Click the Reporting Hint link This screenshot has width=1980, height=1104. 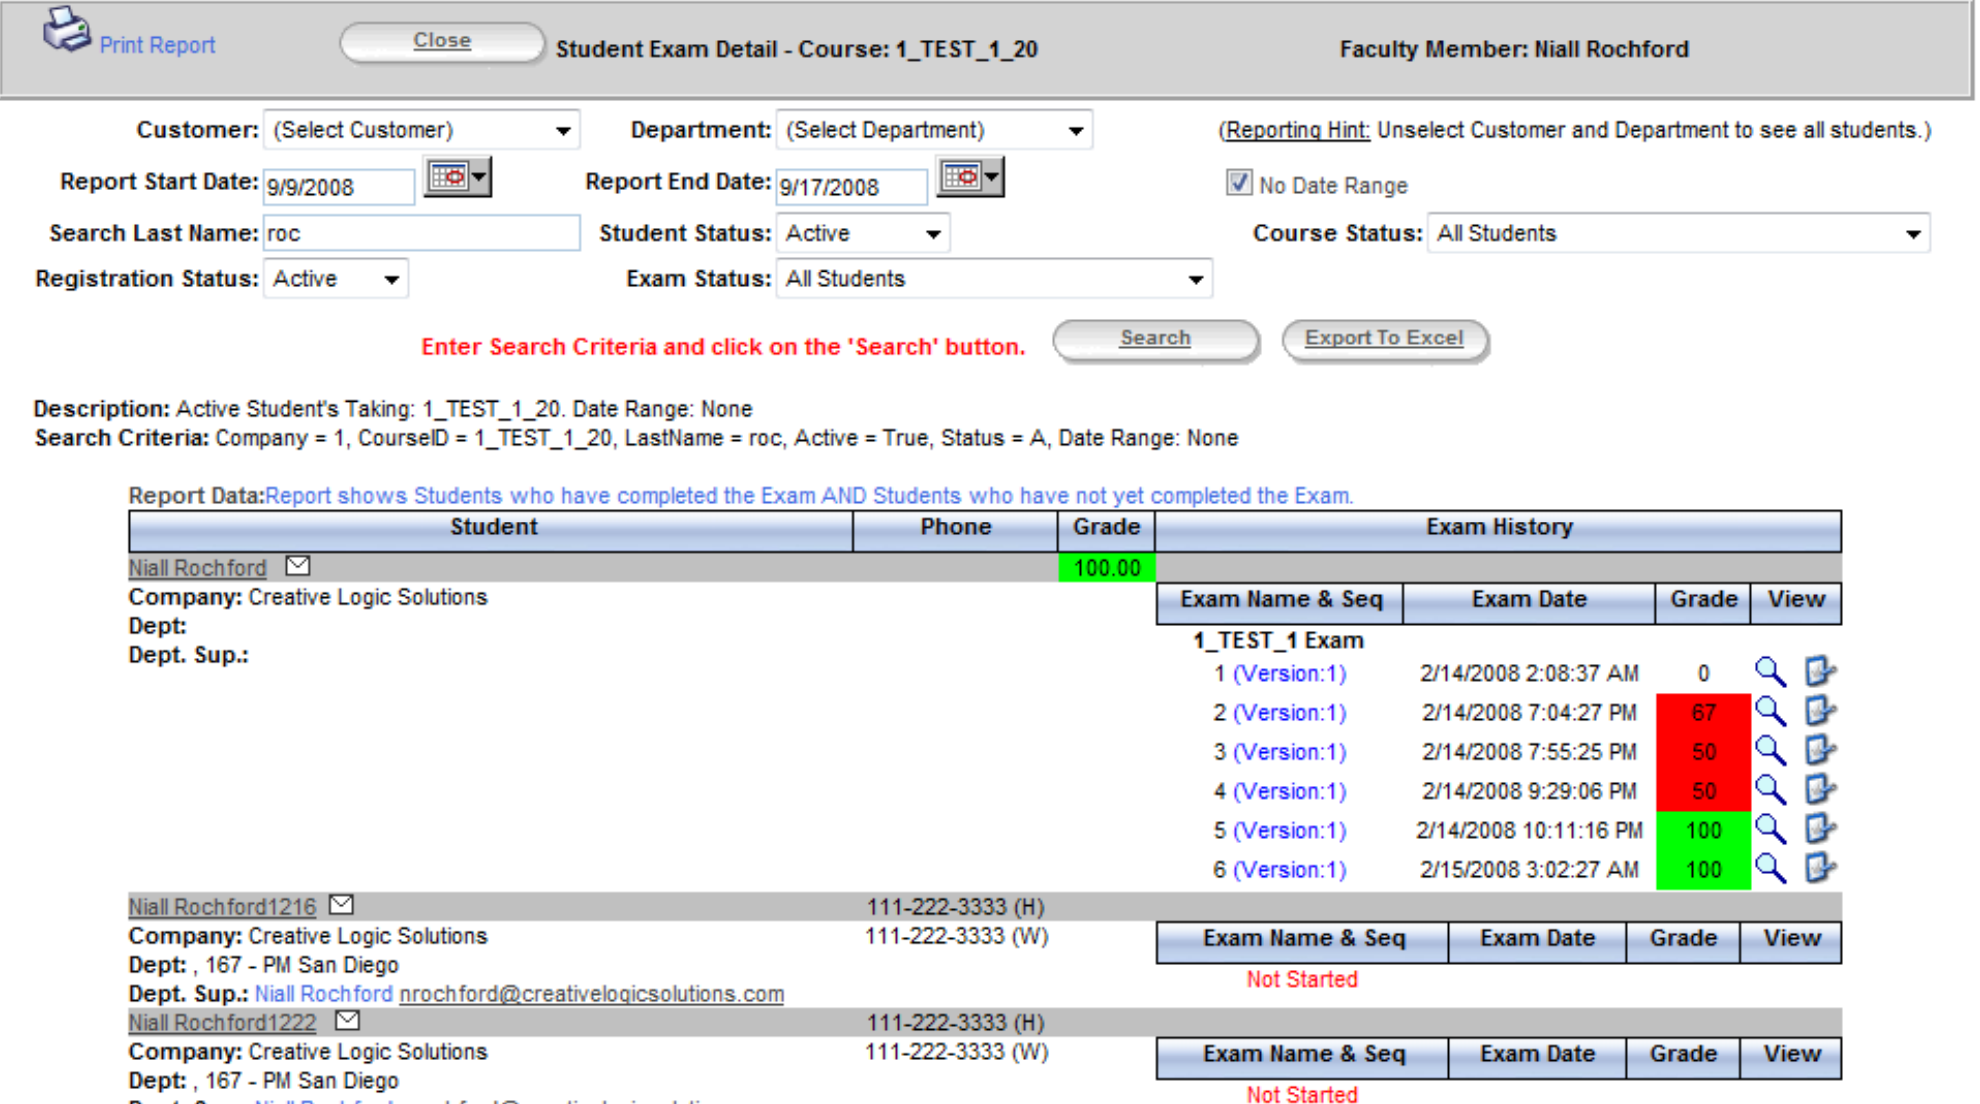click(1297, 130)
